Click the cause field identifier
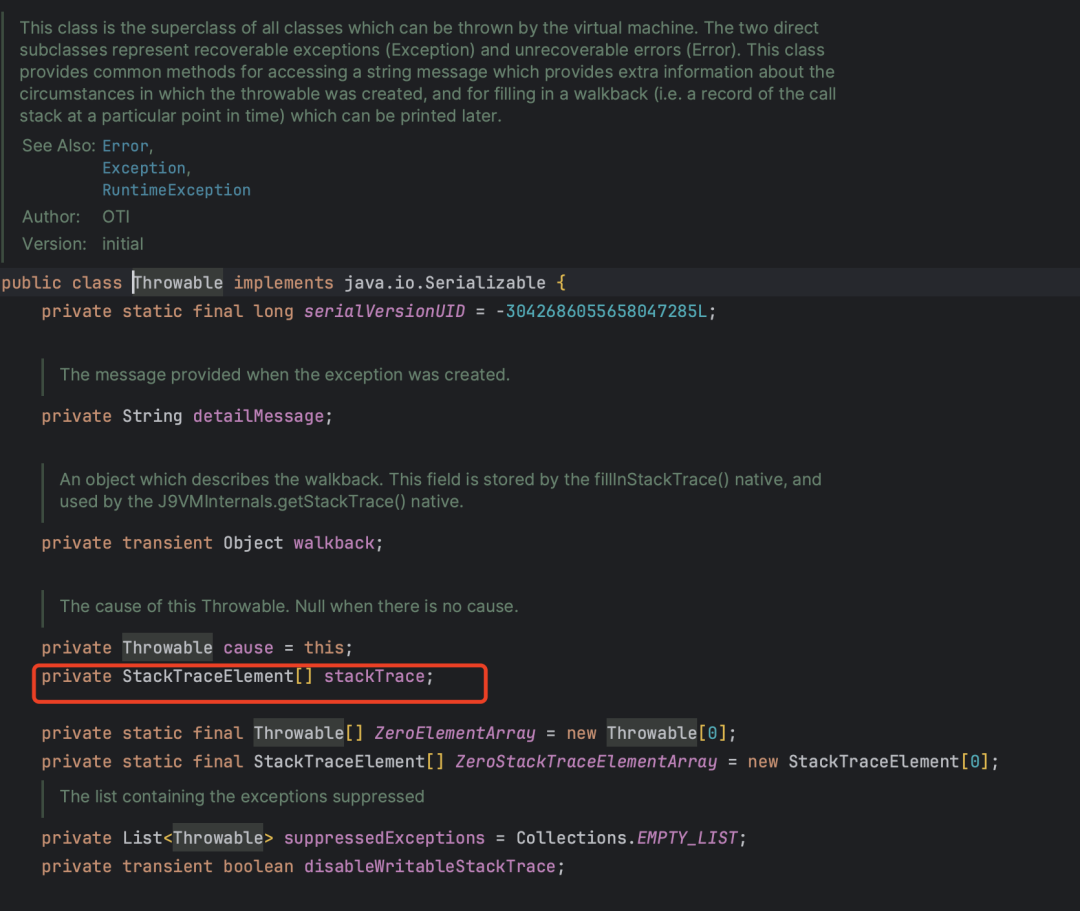Viewport: 1080px width, 911px height. 248,648
